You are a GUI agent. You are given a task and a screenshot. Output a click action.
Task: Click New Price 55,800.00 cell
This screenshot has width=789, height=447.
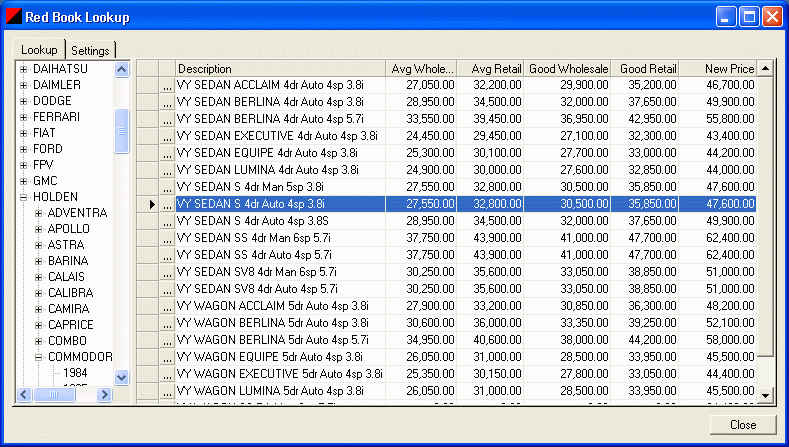(x=718, y=119)
